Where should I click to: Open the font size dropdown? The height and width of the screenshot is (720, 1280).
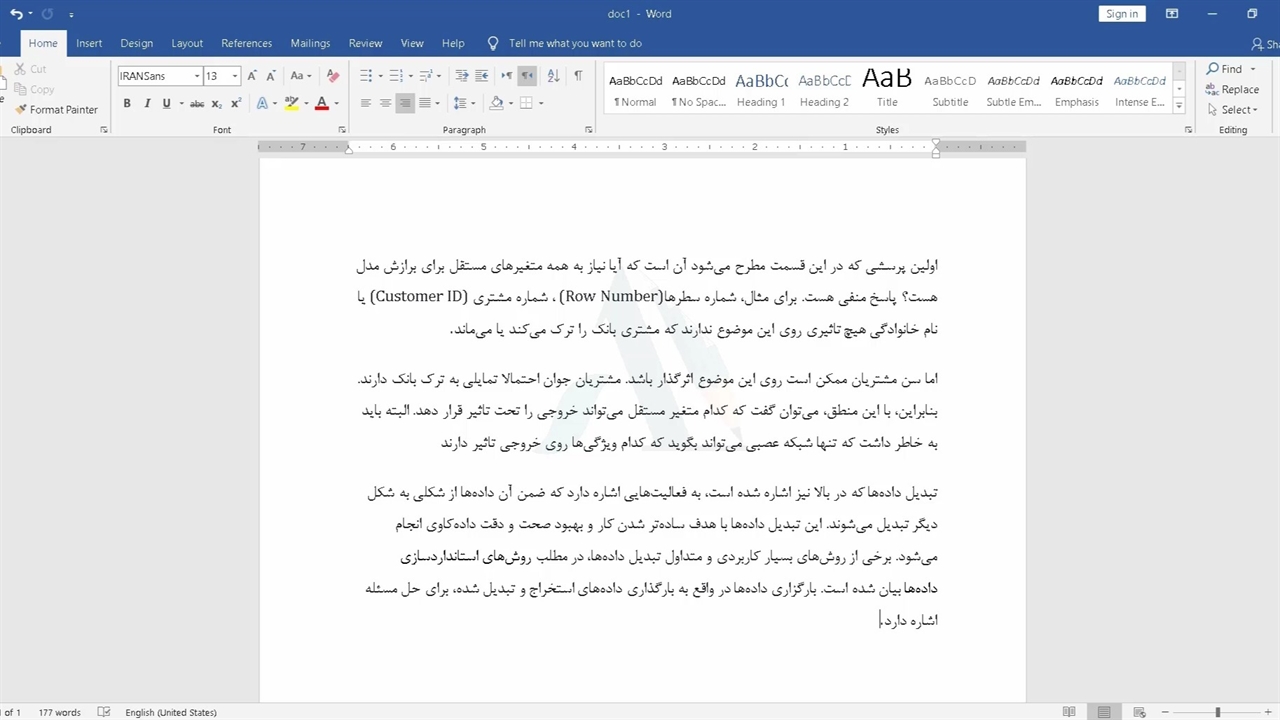click(235, 76)
